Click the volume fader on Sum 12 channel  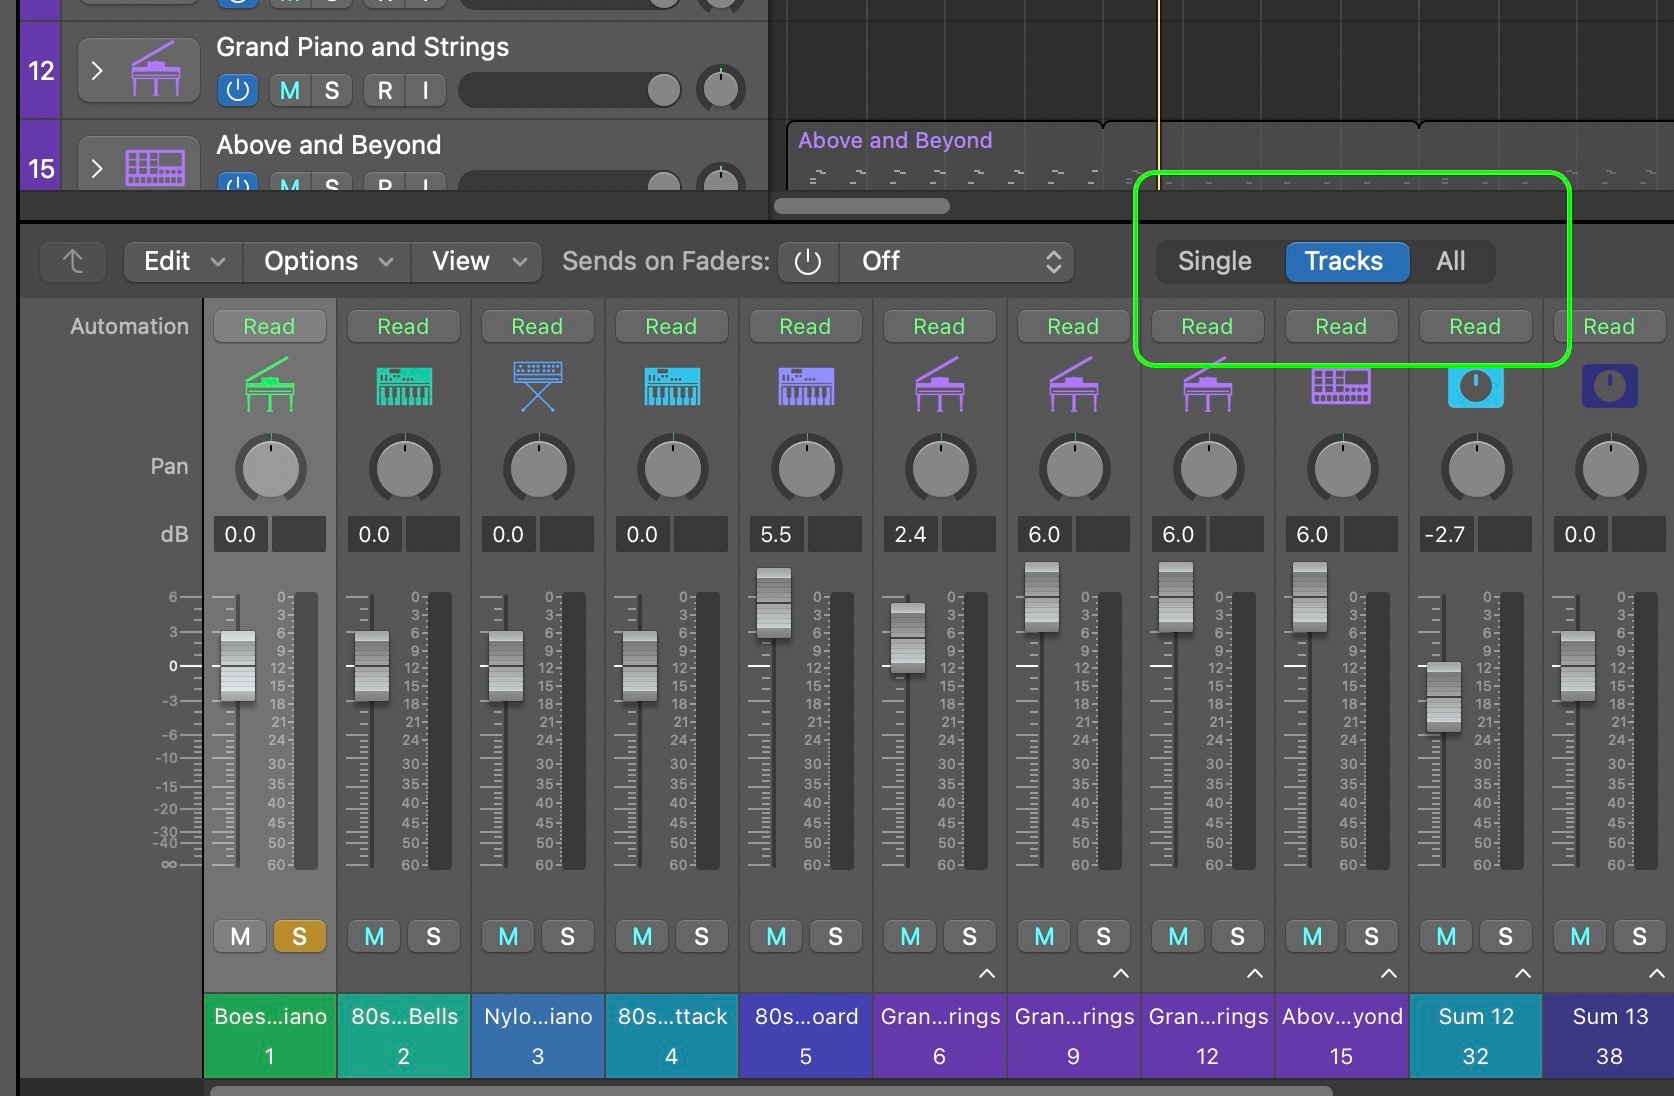point(1443,696)
